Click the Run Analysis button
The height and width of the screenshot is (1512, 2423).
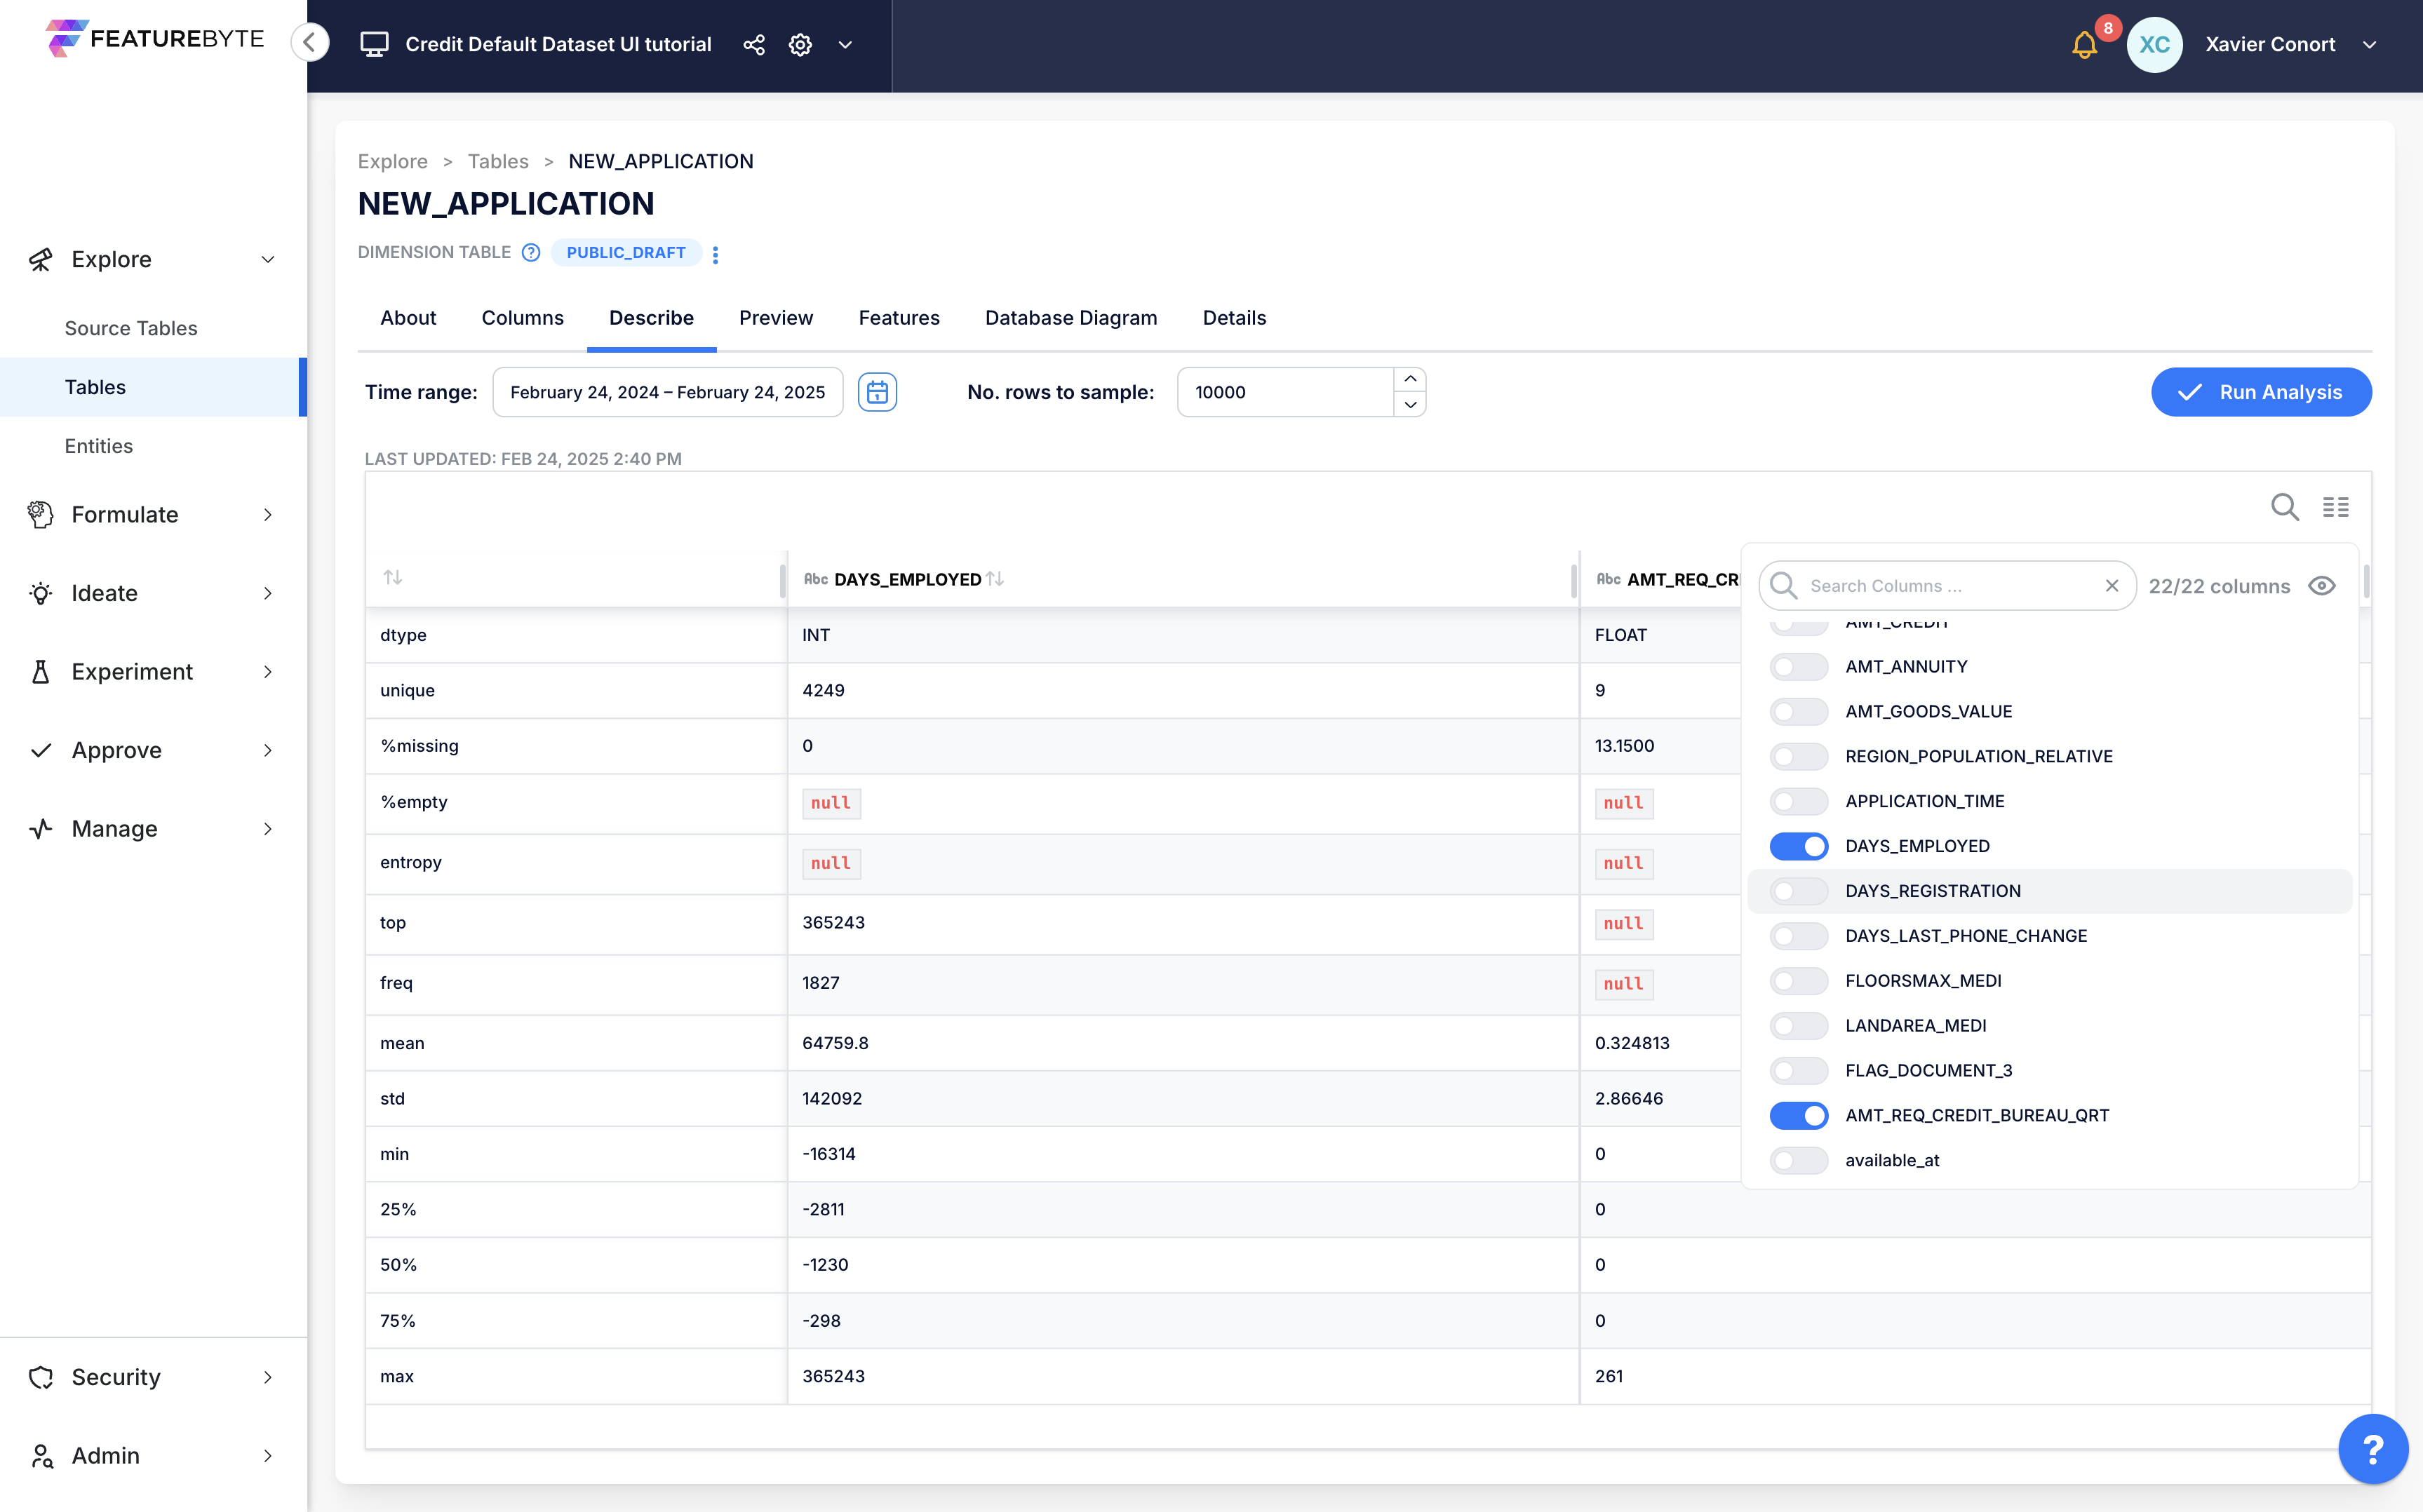pyautogui.click(x=2261, y=392)
